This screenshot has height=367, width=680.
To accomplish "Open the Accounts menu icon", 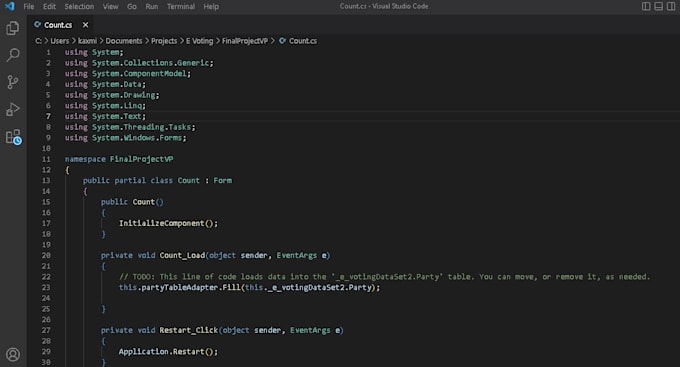I will (13, 355).
